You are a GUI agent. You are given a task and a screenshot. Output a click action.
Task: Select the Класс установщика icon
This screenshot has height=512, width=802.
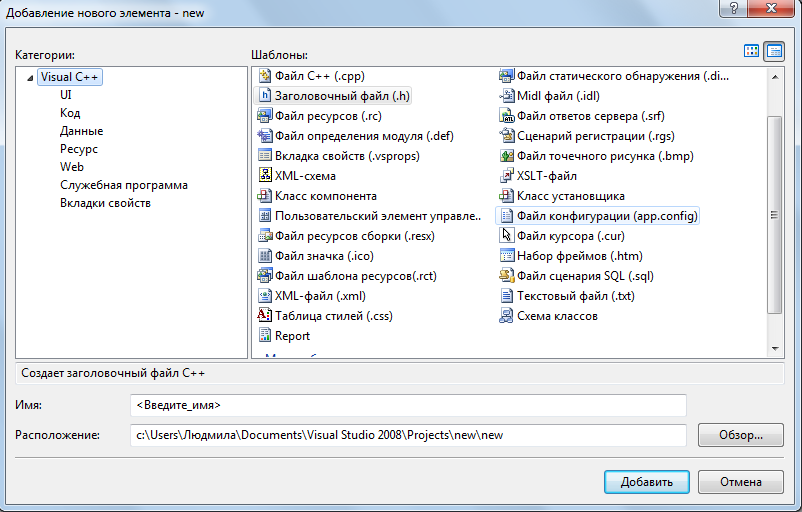click(x=506, y=196)
